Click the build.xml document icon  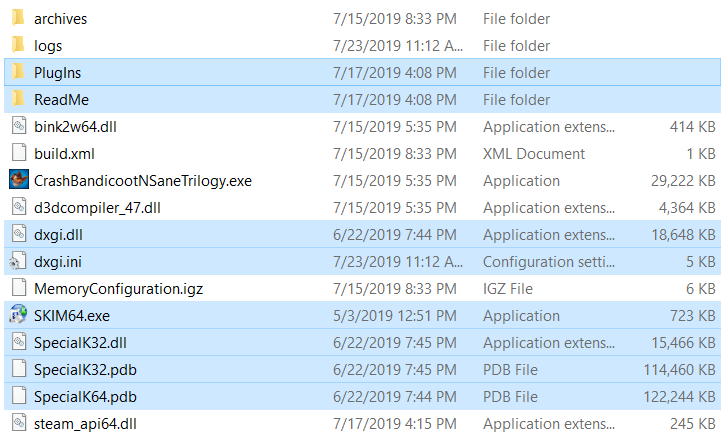[18, 154]
